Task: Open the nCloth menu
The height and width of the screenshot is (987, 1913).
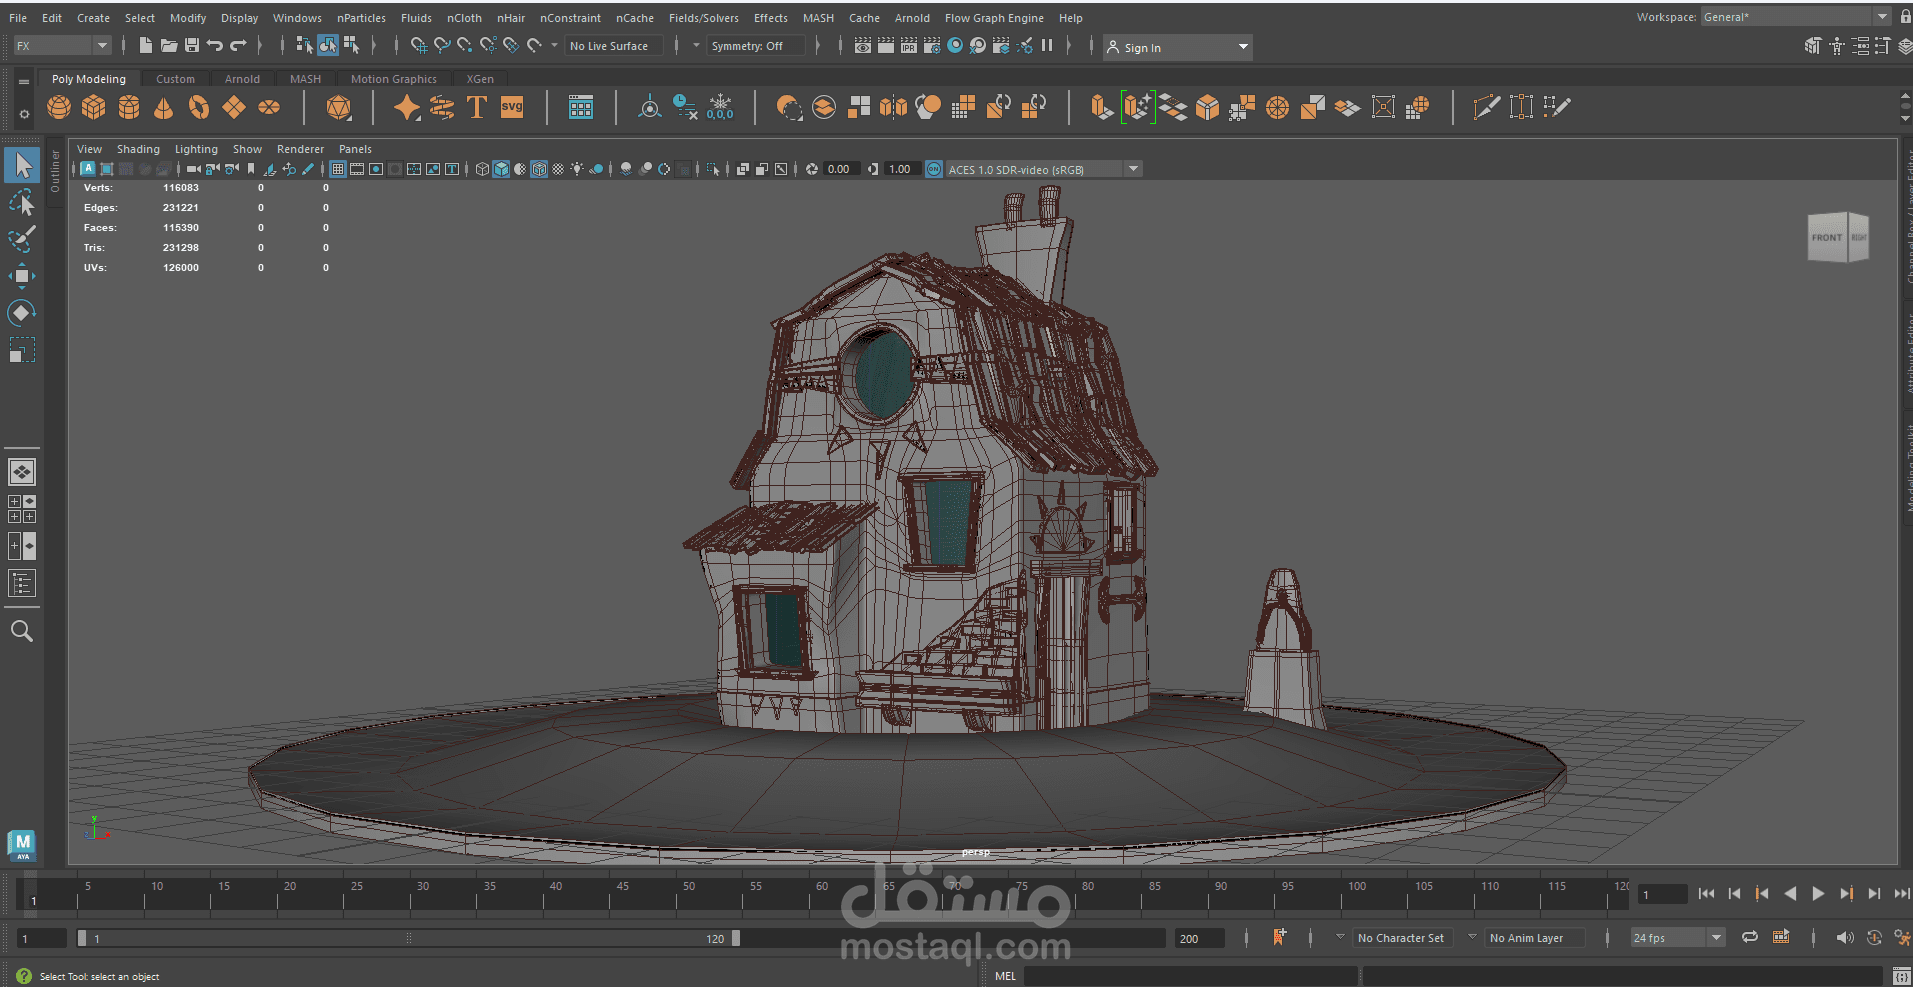Action: pos(464,17)
